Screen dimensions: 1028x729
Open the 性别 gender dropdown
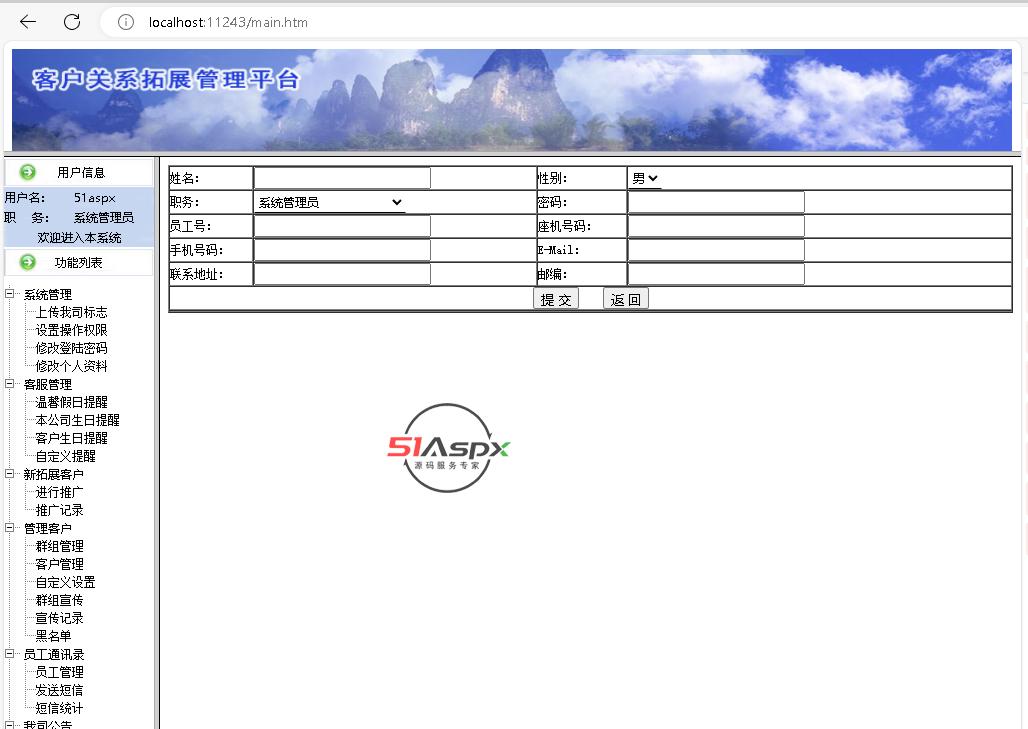(x=644, y=178)
